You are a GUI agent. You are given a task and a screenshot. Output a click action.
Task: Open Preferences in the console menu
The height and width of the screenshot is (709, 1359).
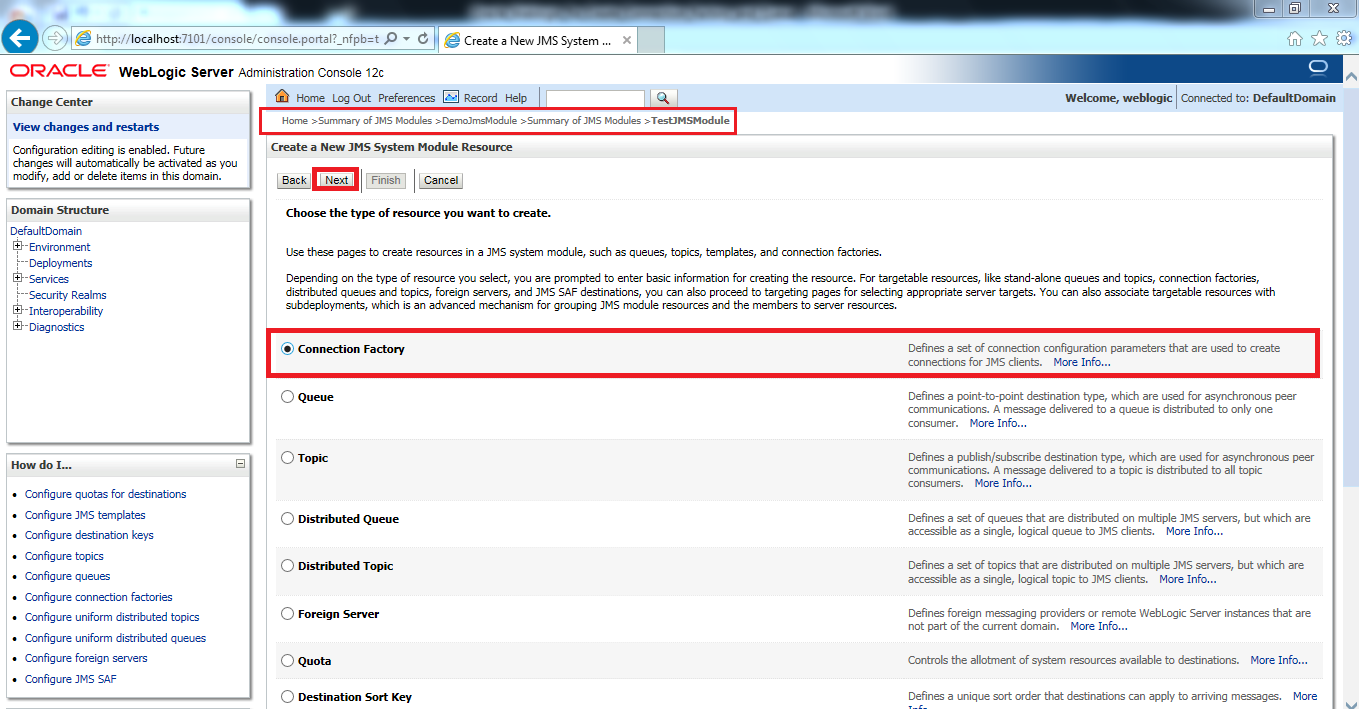click(x=406, y=98)
